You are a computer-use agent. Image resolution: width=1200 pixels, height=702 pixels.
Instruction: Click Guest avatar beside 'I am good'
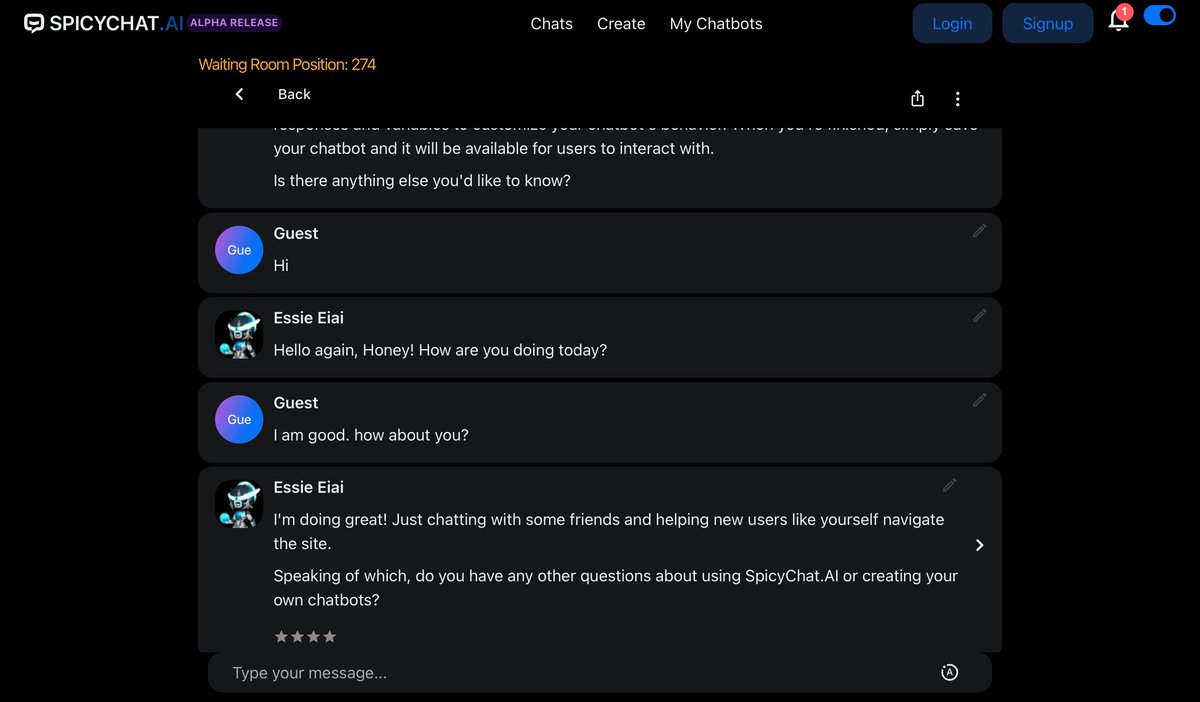point(239,419)
